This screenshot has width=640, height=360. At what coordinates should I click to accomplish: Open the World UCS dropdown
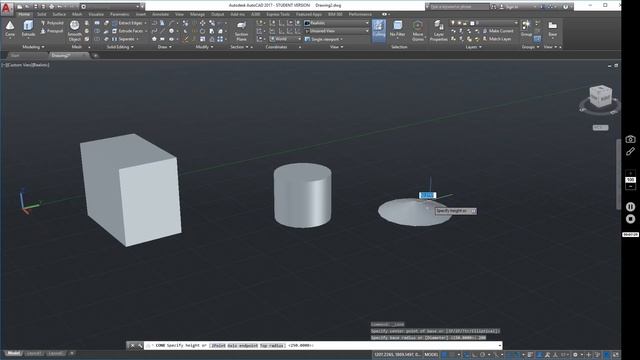(x=285, y=39)
